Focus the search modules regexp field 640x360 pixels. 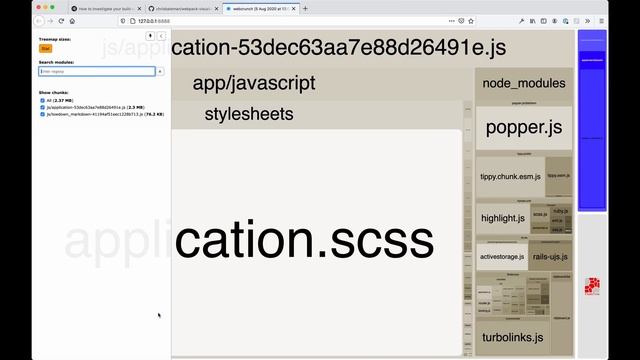(97, 71)
